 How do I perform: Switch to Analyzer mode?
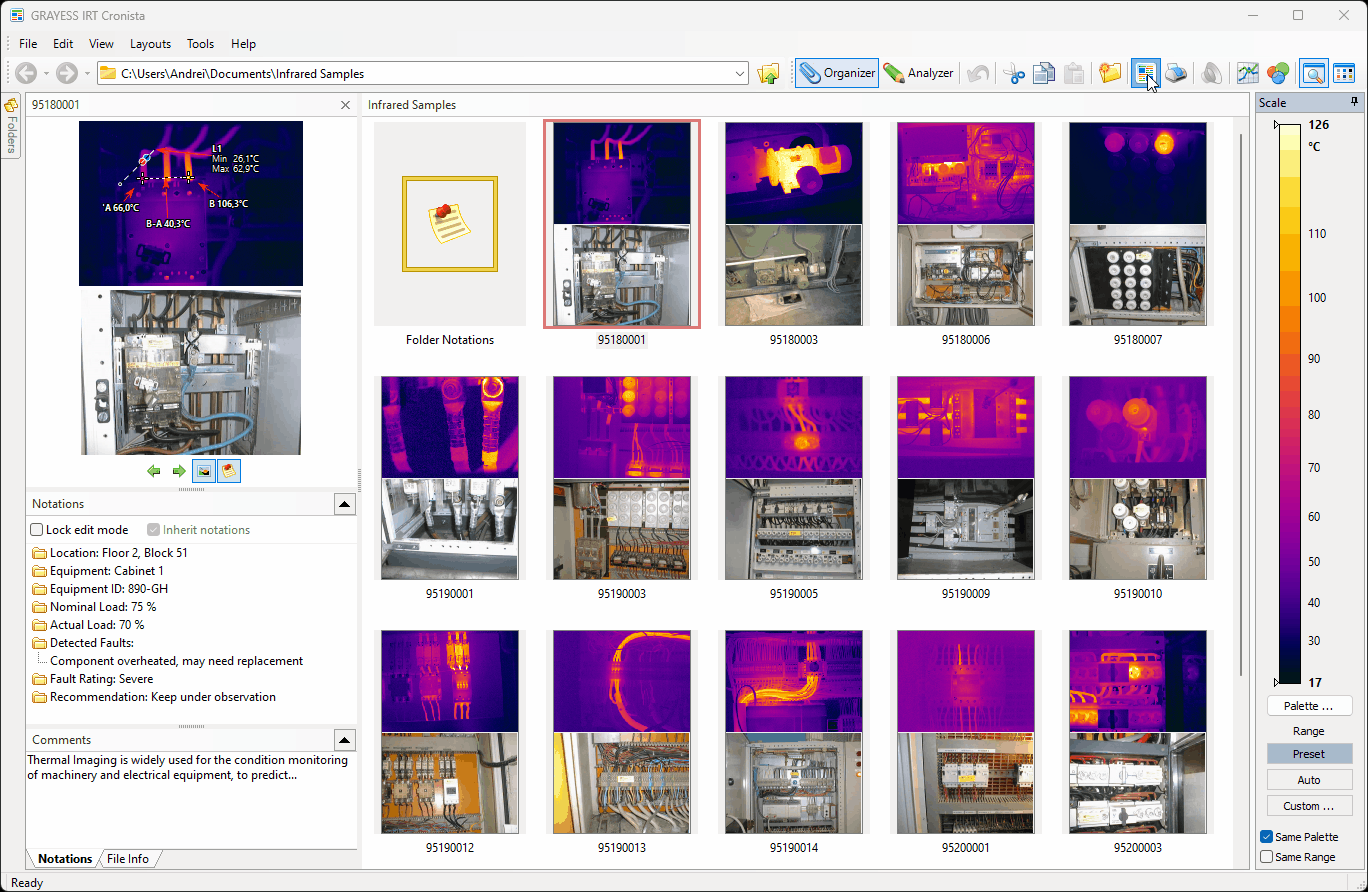tap(918, 73)
